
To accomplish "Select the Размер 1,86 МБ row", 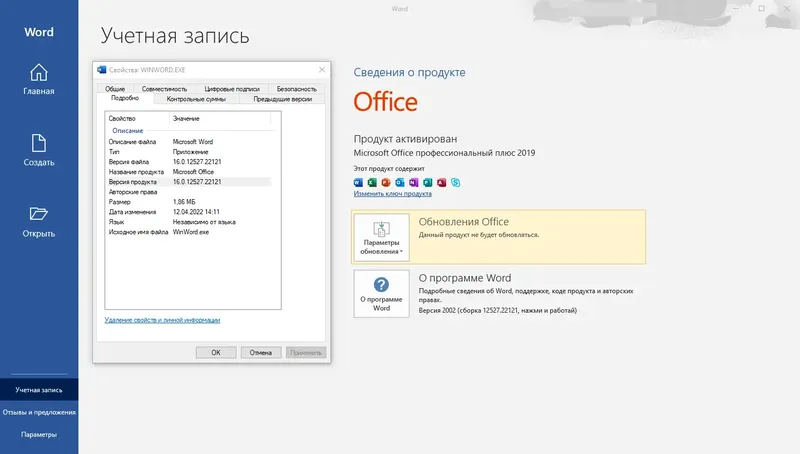I will (x=189, y=202).
